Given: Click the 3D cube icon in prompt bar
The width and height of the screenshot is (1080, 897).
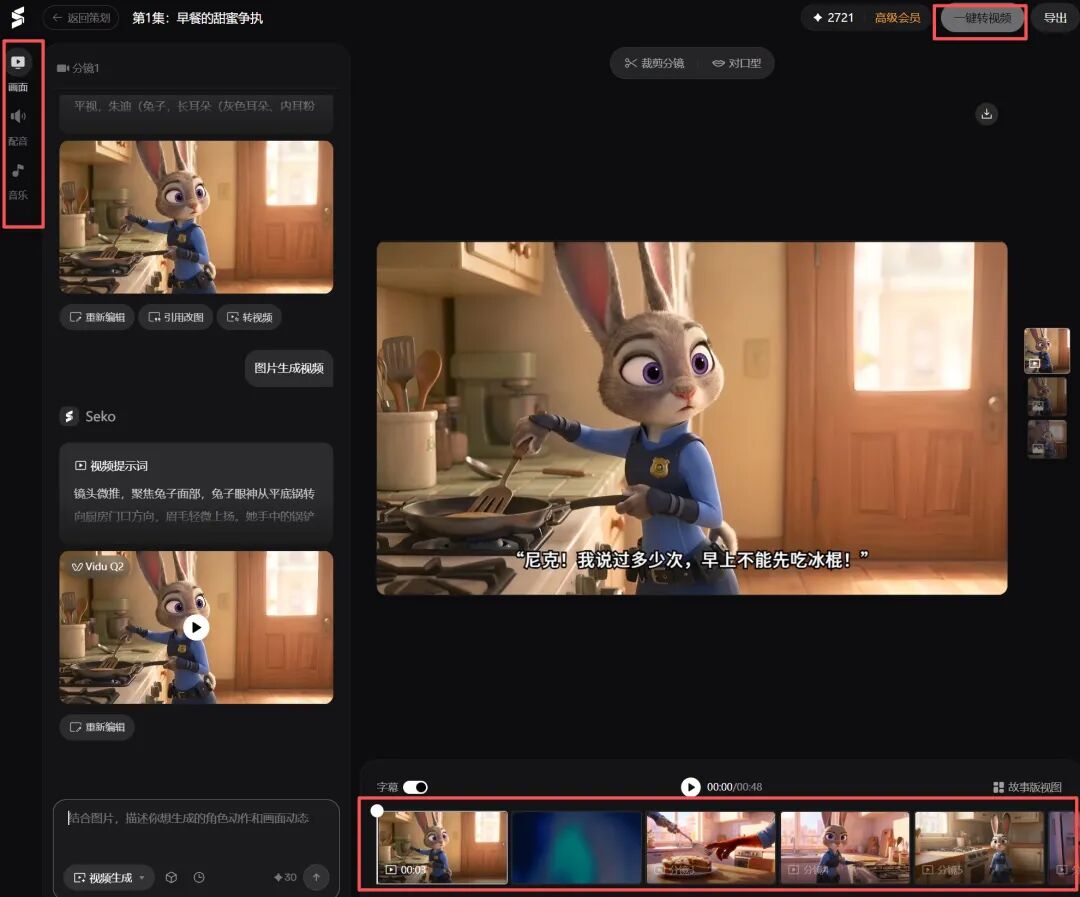Looking at the screenshot, I should click(x=171, y=877).
